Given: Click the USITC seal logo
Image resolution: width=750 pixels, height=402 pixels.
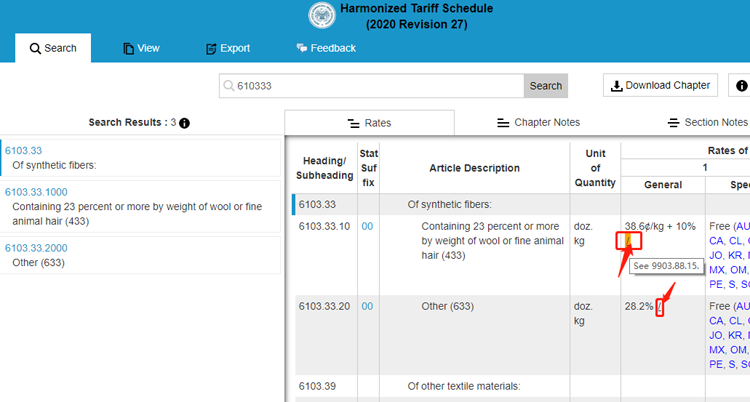Looking at the screenshot, I should pyautogui.click(x=323, y=16).
